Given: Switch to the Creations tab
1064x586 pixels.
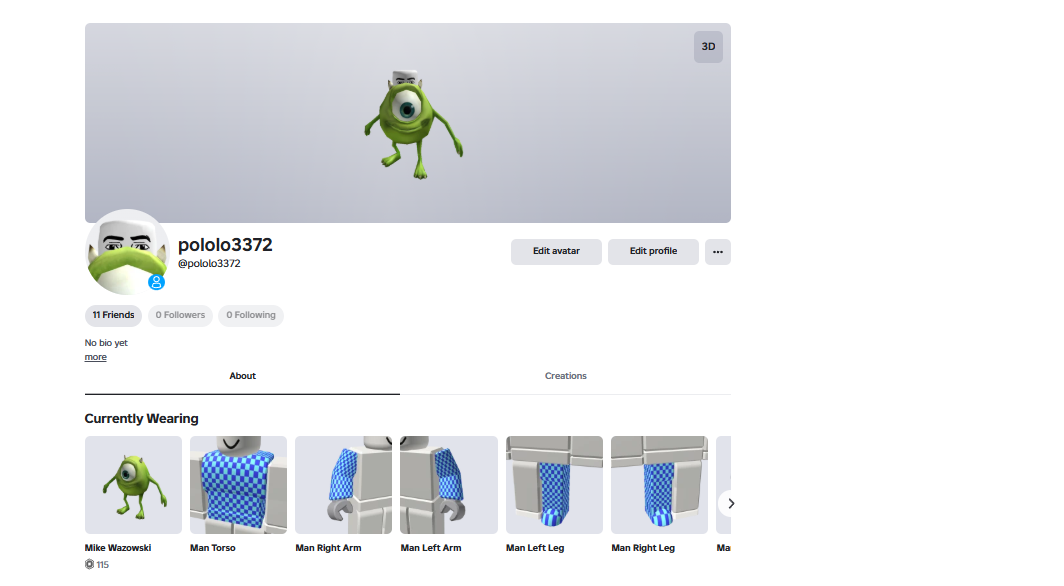Looking at the screenshot, I should coord(565,376).
